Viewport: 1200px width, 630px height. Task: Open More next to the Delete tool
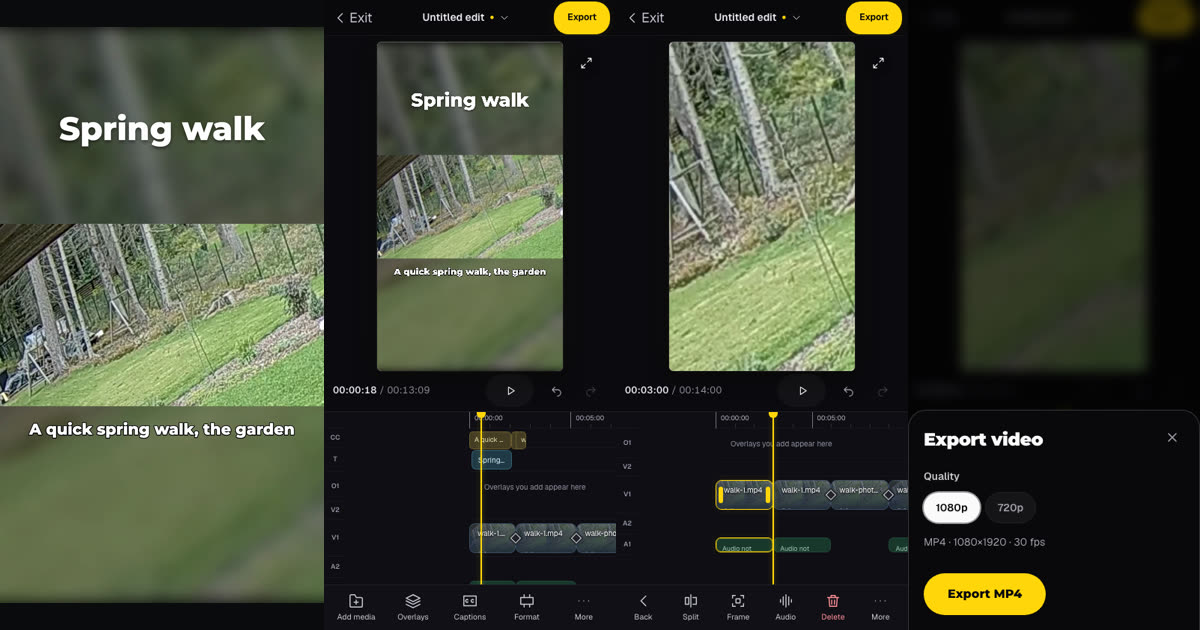(880, 607)
